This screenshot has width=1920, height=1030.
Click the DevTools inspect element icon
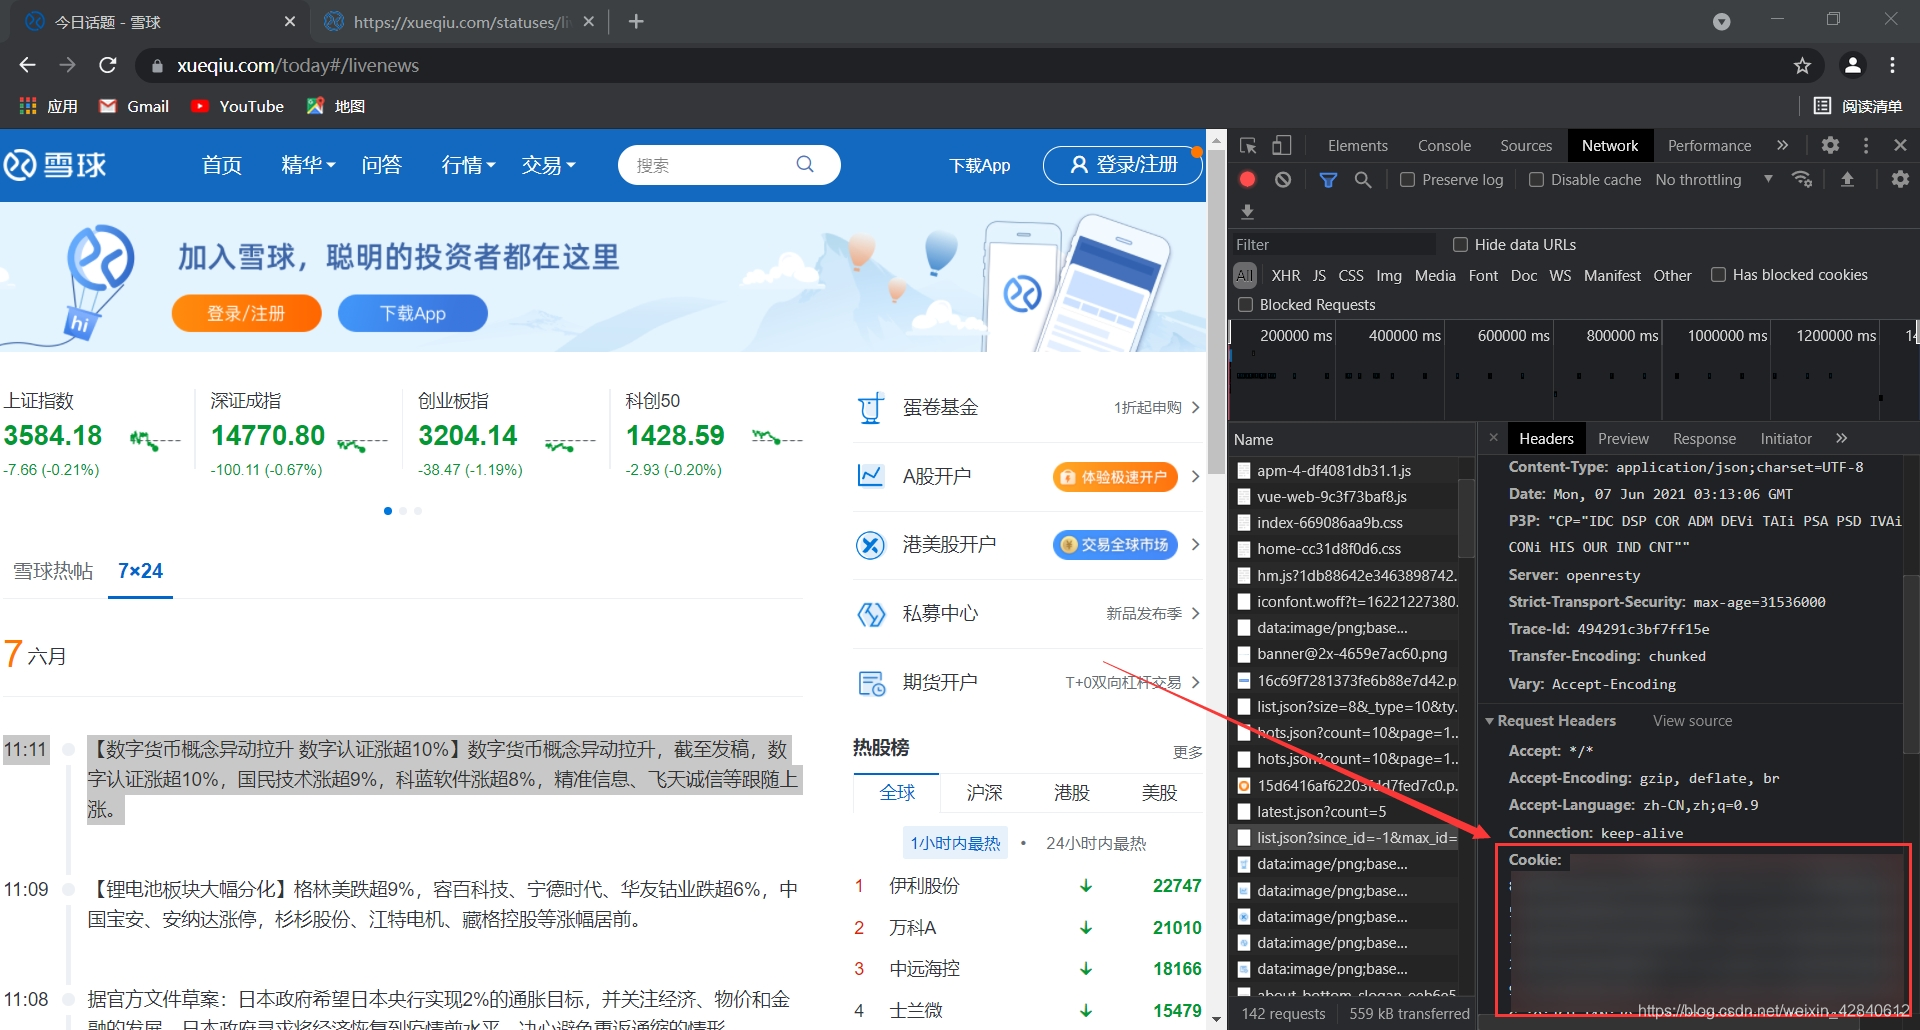pos(1248,146)
